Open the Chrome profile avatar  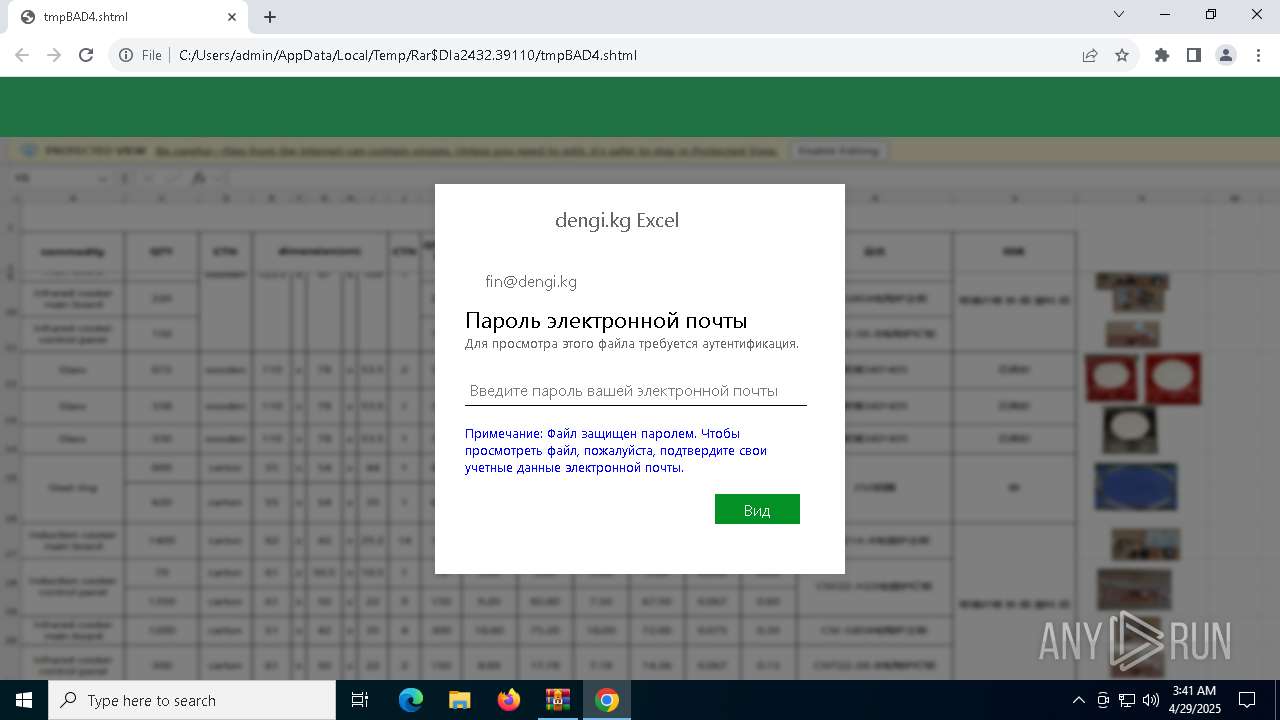1226,55
